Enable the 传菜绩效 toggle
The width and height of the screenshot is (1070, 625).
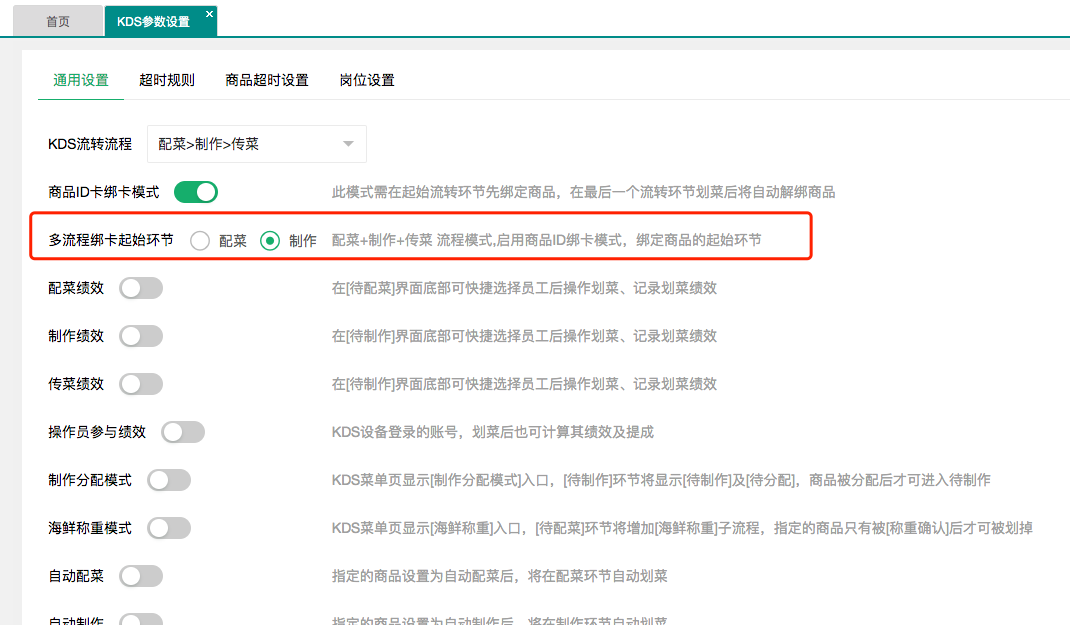click(141, 384)
